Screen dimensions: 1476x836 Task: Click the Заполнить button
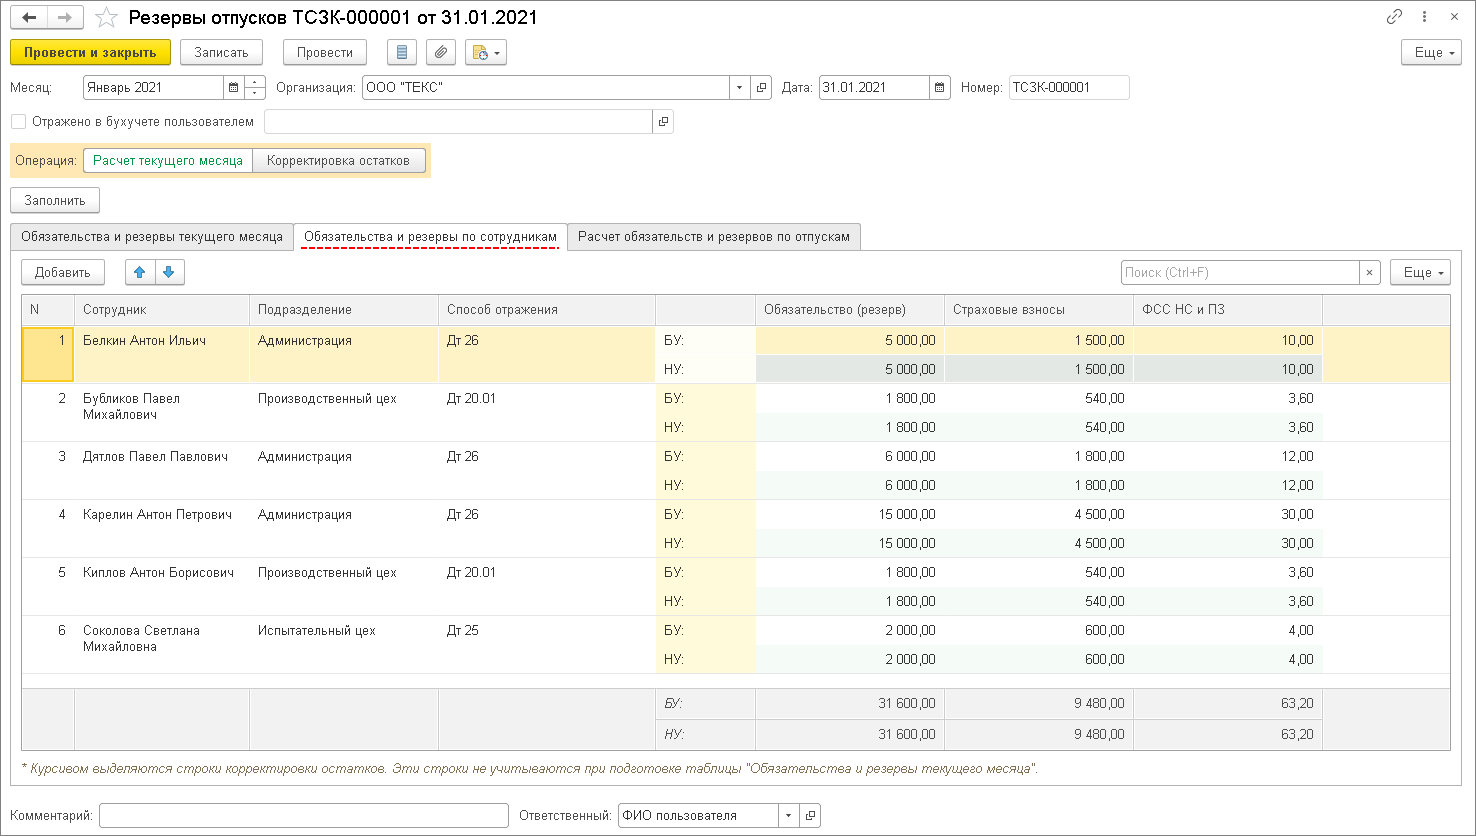pyautogui.click(x=55, y=200)
